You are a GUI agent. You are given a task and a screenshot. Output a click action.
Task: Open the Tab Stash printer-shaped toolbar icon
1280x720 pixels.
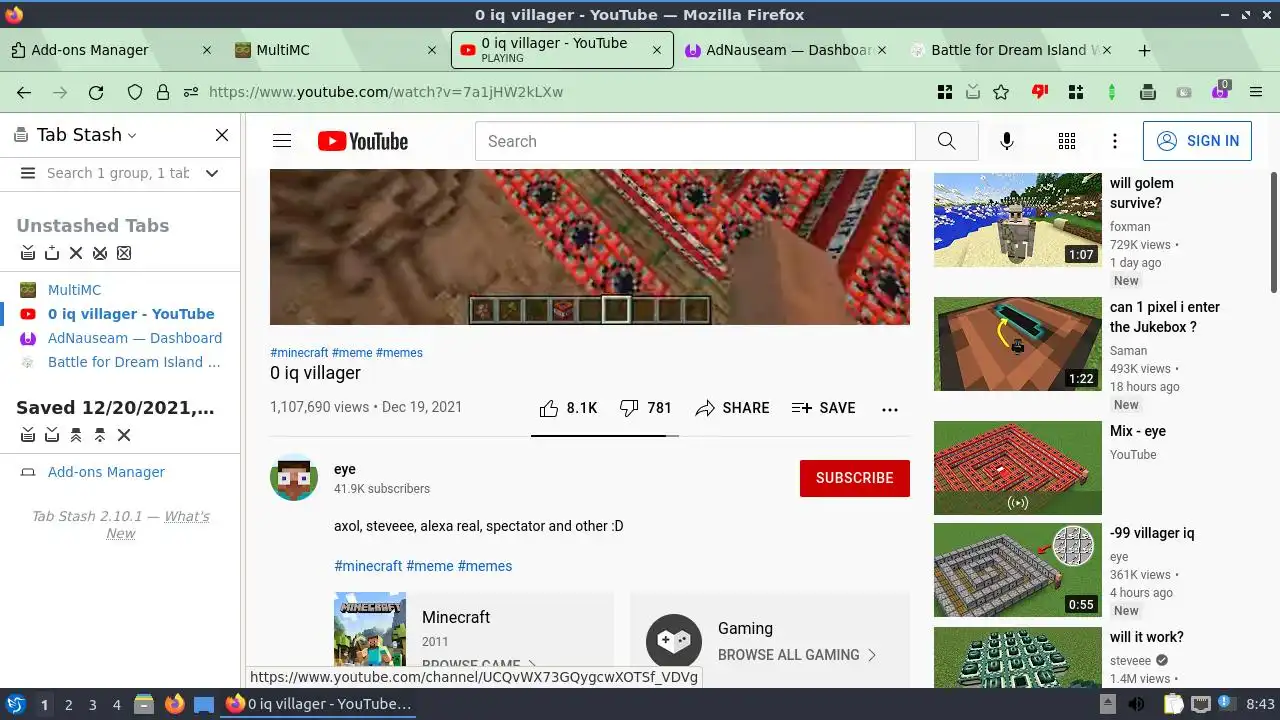click(1148, 92)
